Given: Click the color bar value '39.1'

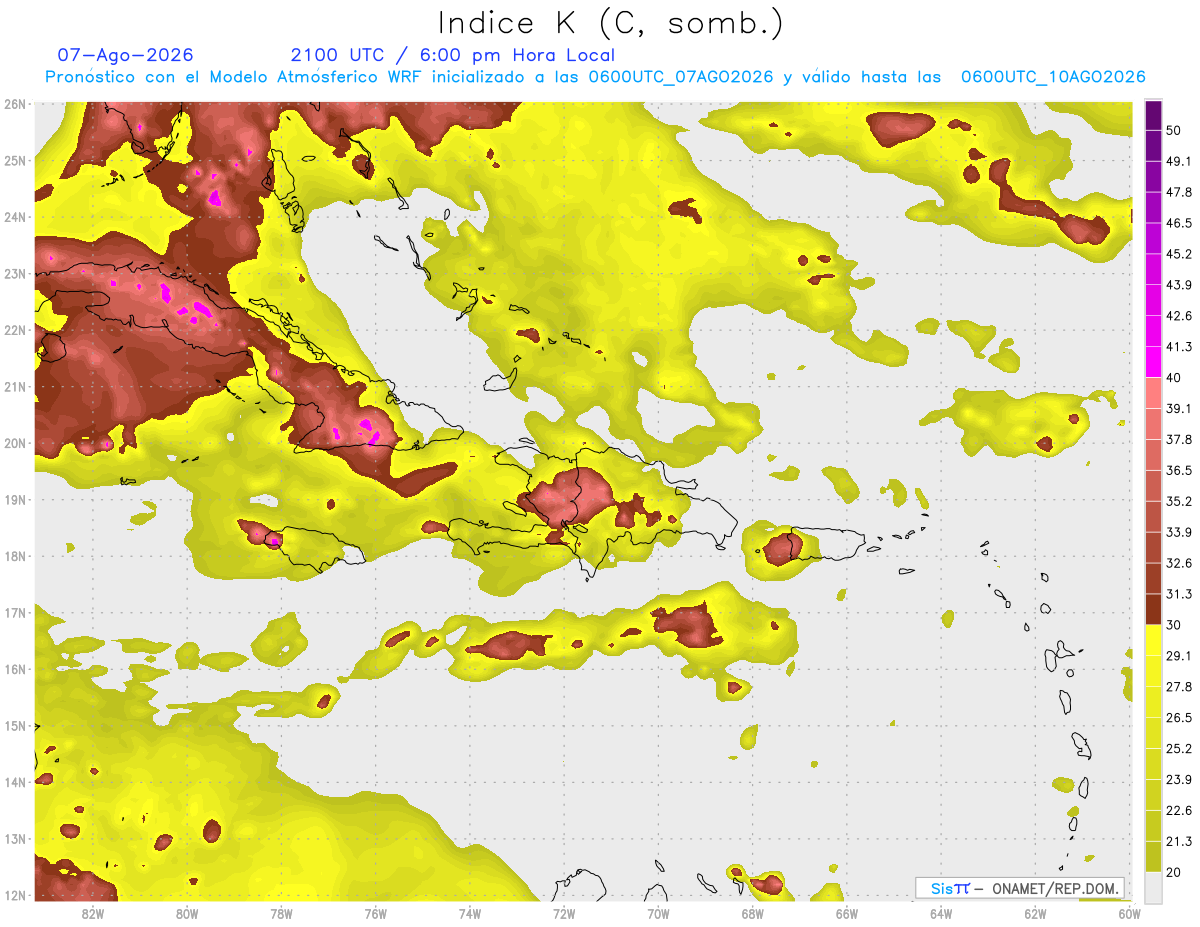Looking at the screenshot, I should click(x=1179, y=408).
